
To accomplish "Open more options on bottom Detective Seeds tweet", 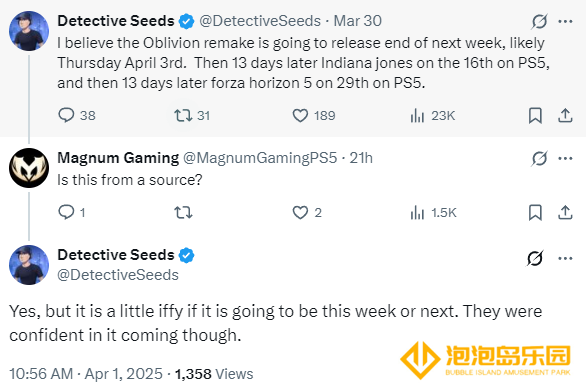I will click(565, 258).
